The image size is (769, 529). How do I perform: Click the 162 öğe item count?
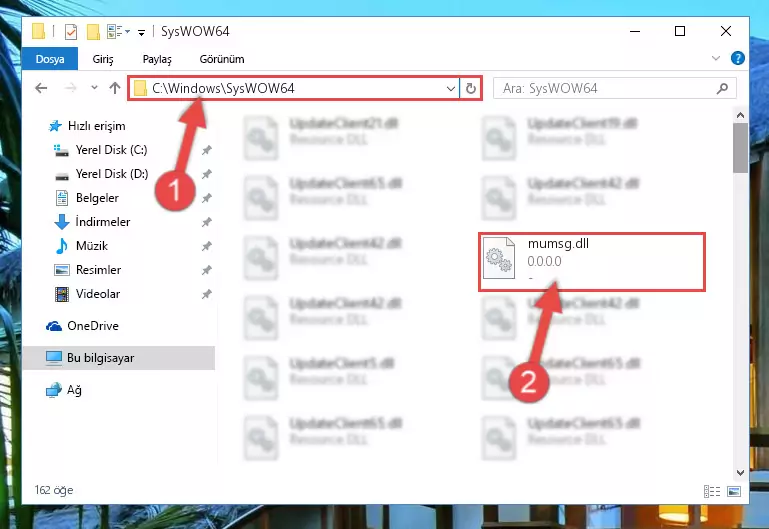point(54,490)
